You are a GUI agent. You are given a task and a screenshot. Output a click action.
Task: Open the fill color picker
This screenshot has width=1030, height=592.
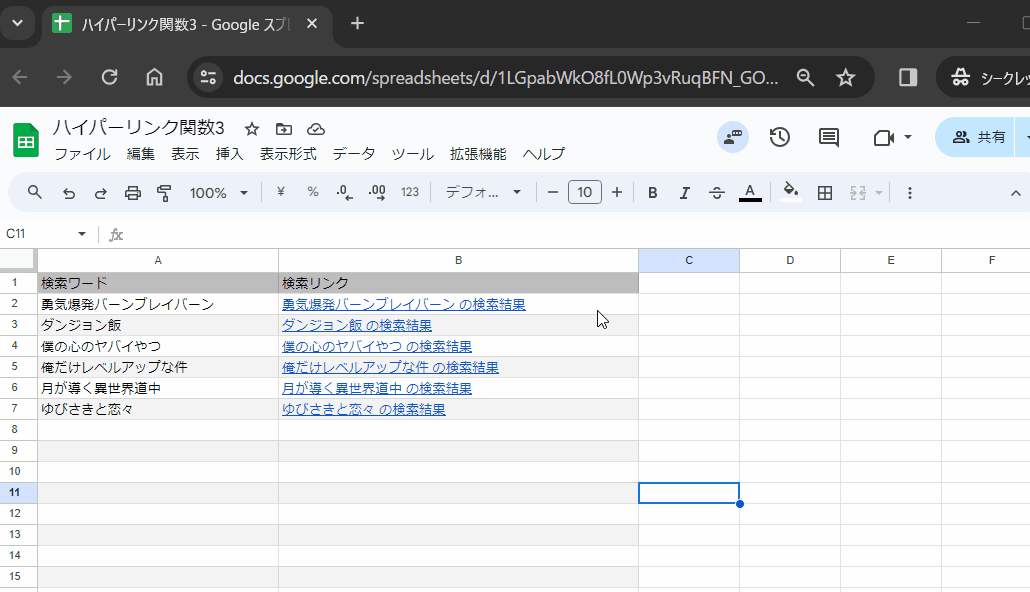(791, 193)
